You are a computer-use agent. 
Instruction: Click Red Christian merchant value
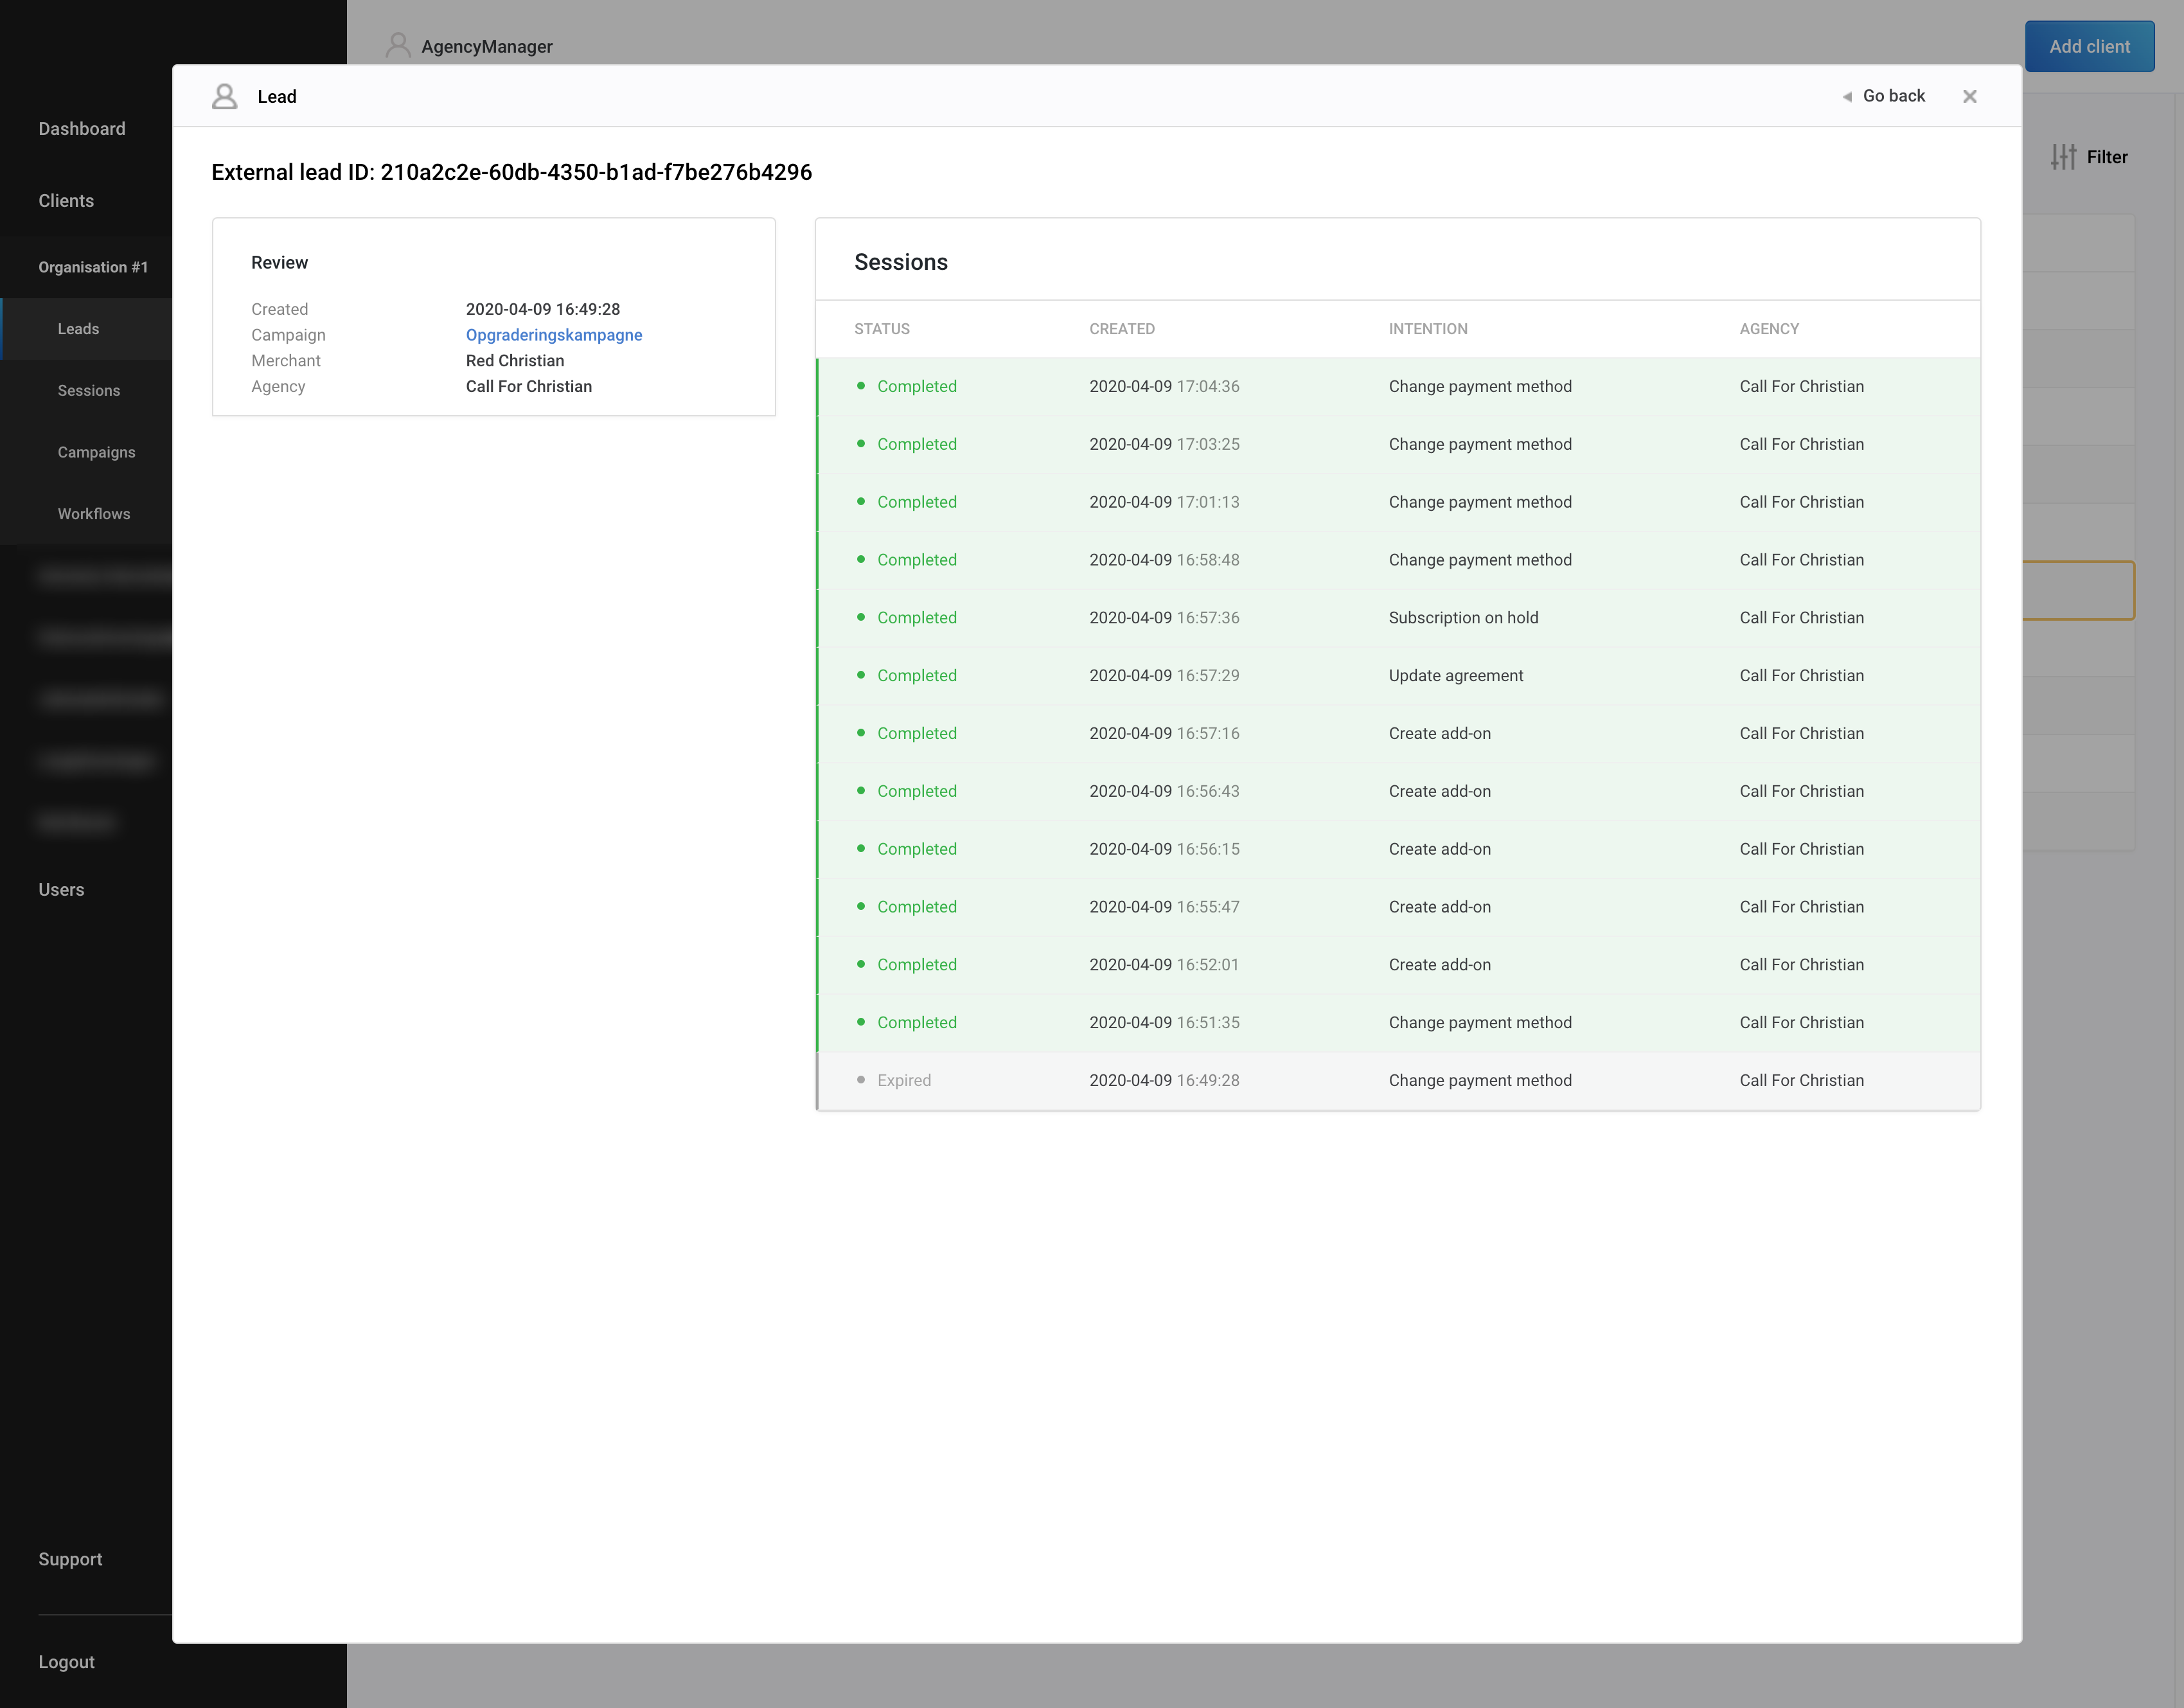(x=515, y=361)
